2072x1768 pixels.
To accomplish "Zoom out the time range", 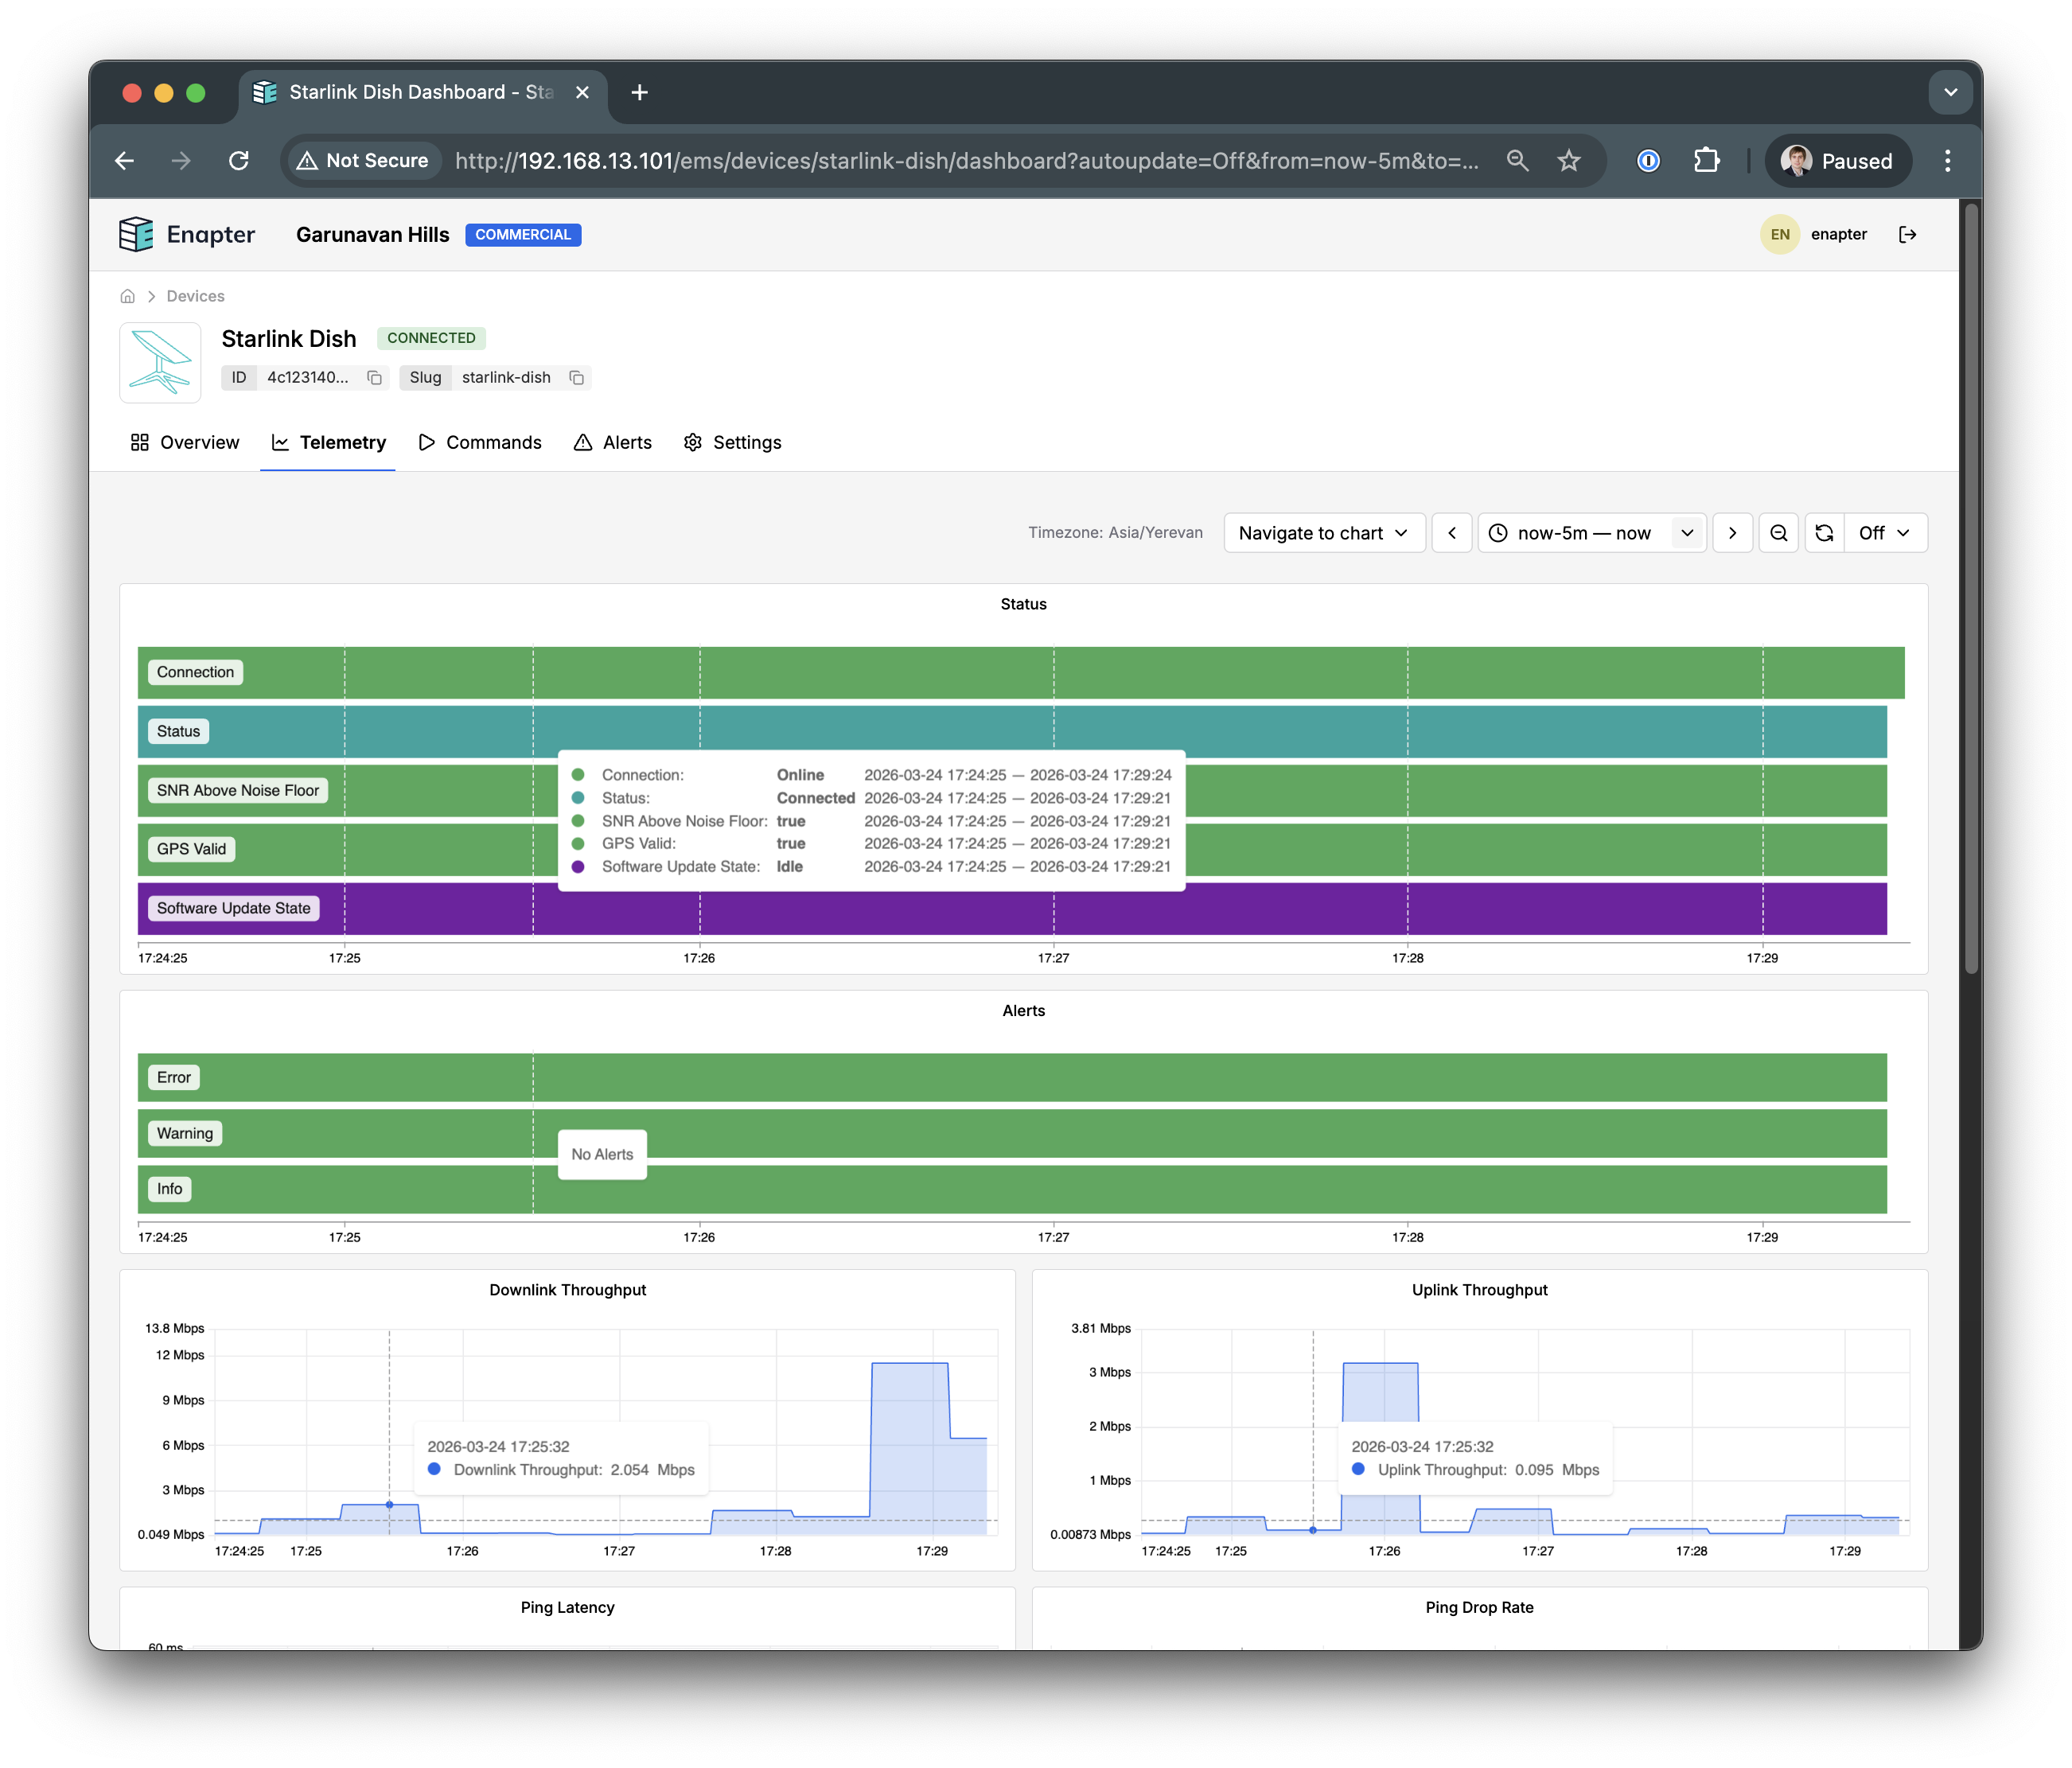I will [1778, 533].
